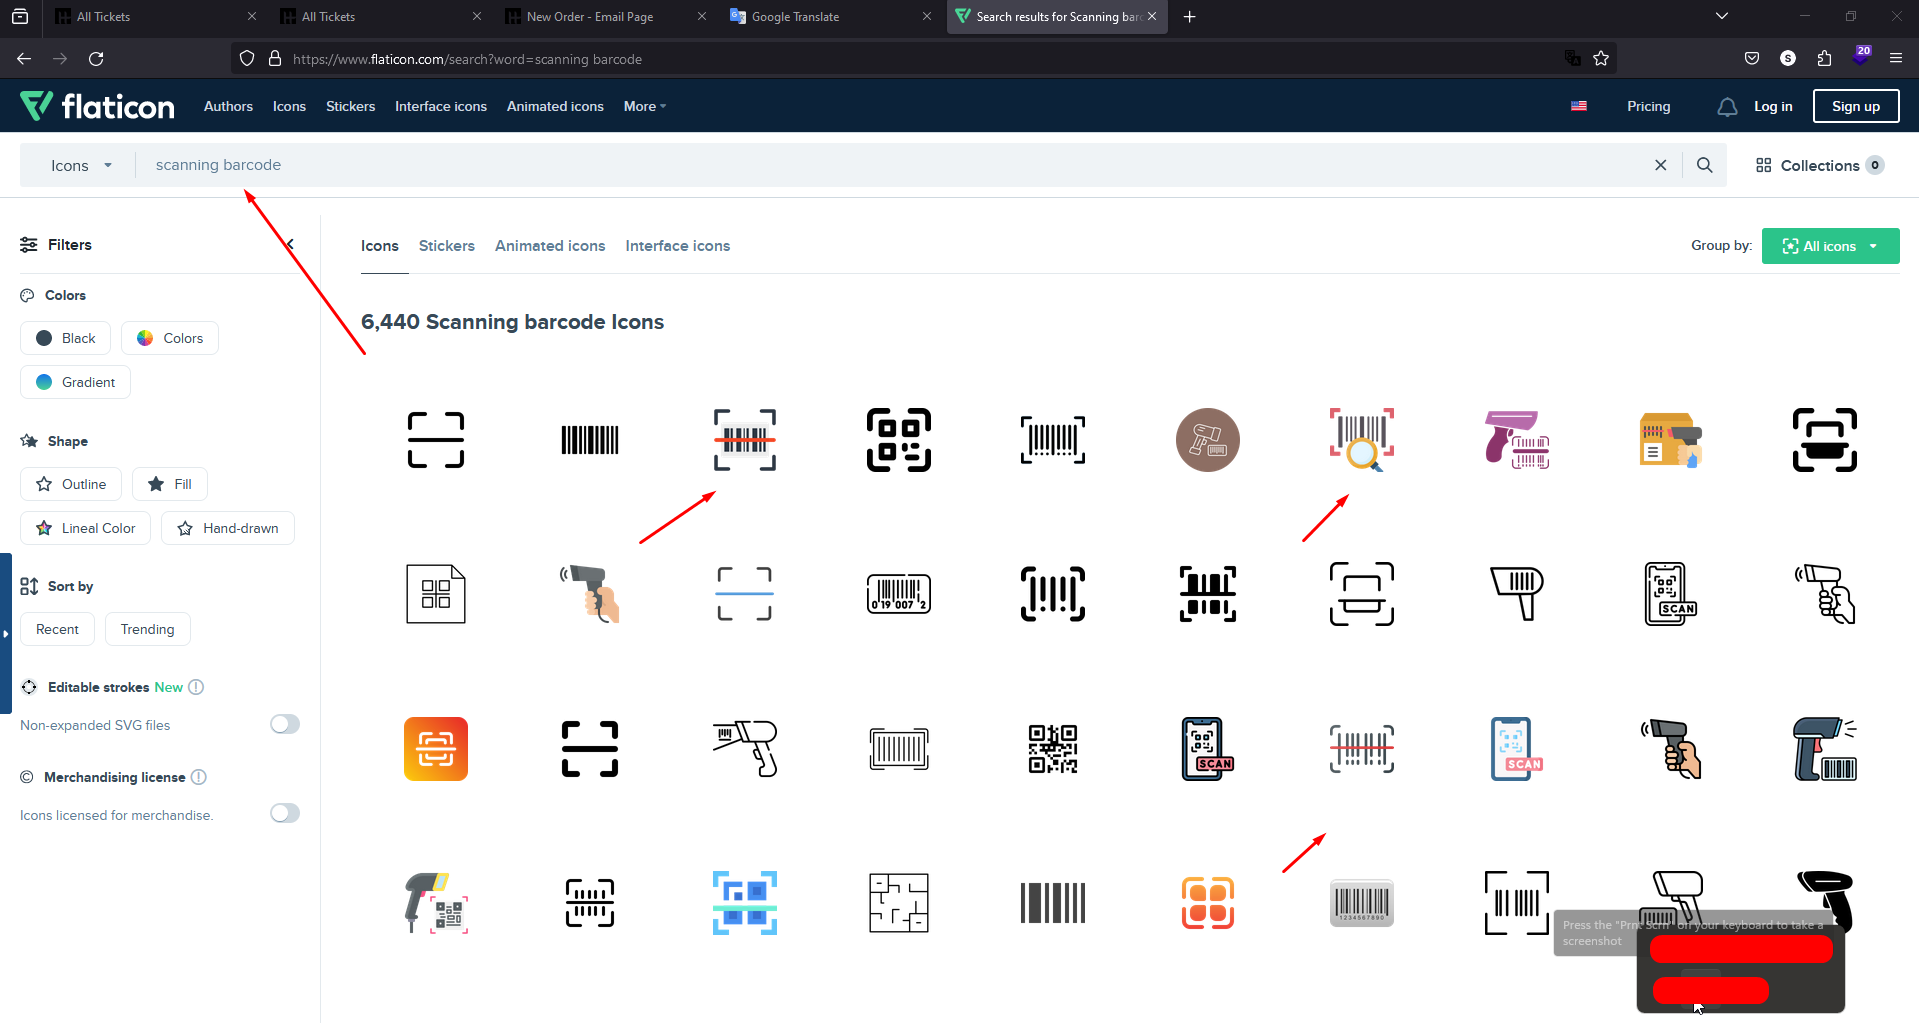Image resolution: width=1919 pixels, height=1023 pixels.
Task: Filter by Lineal Color shape
Action: [85, 528]
